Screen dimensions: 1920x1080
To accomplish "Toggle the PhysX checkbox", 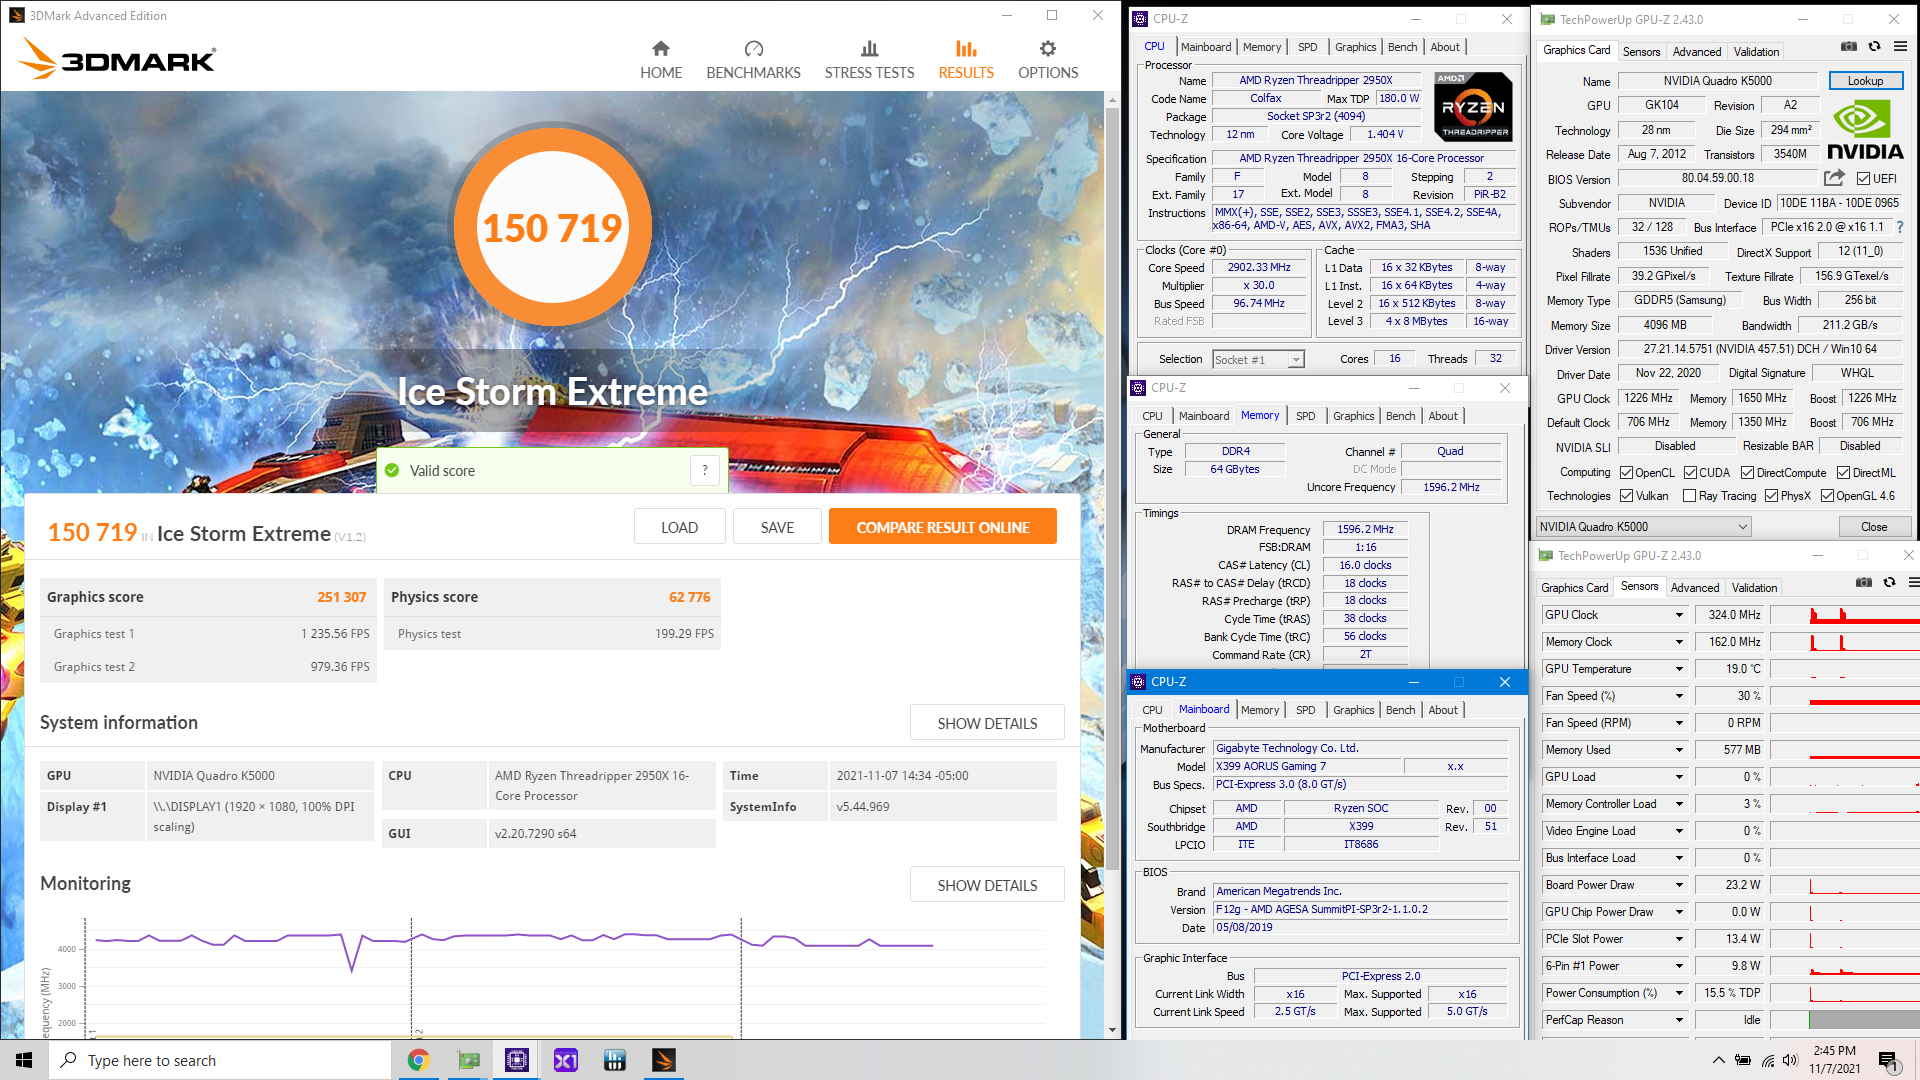I will pos(1771,496).
